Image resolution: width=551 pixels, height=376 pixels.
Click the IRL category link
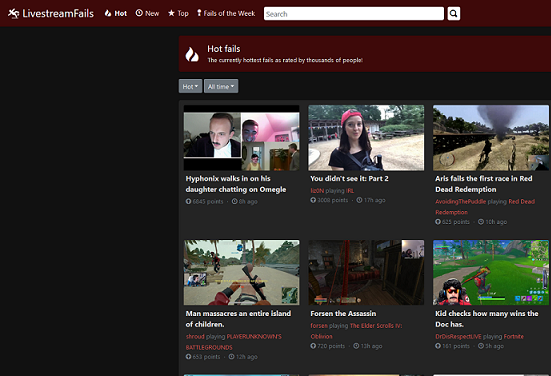pos(350,191)
